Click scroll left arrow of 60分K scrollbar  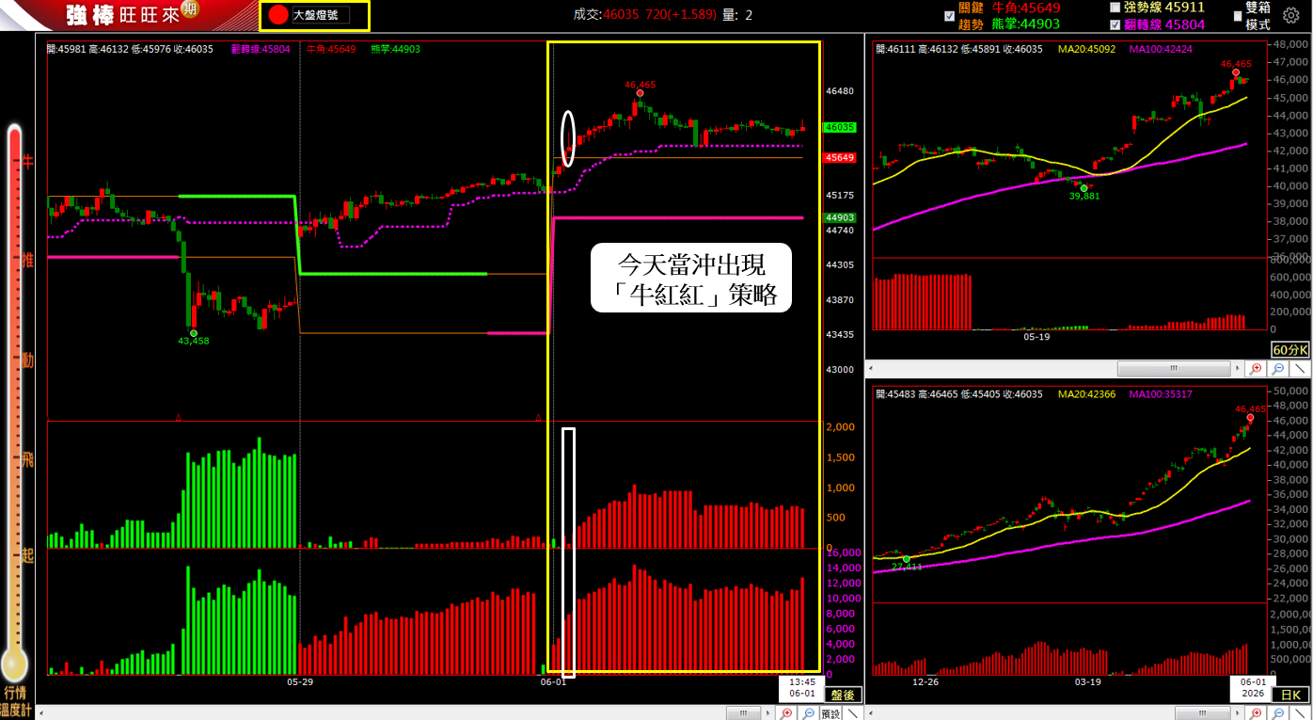(x=870, y=368)
